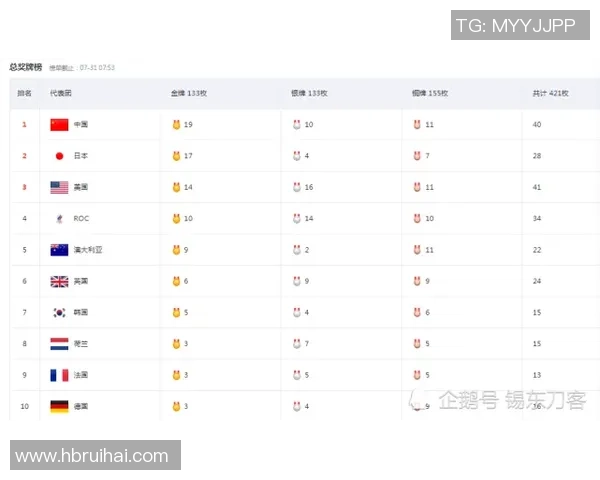
Task: Click the Netherlands flag icon
Action: 59,344
